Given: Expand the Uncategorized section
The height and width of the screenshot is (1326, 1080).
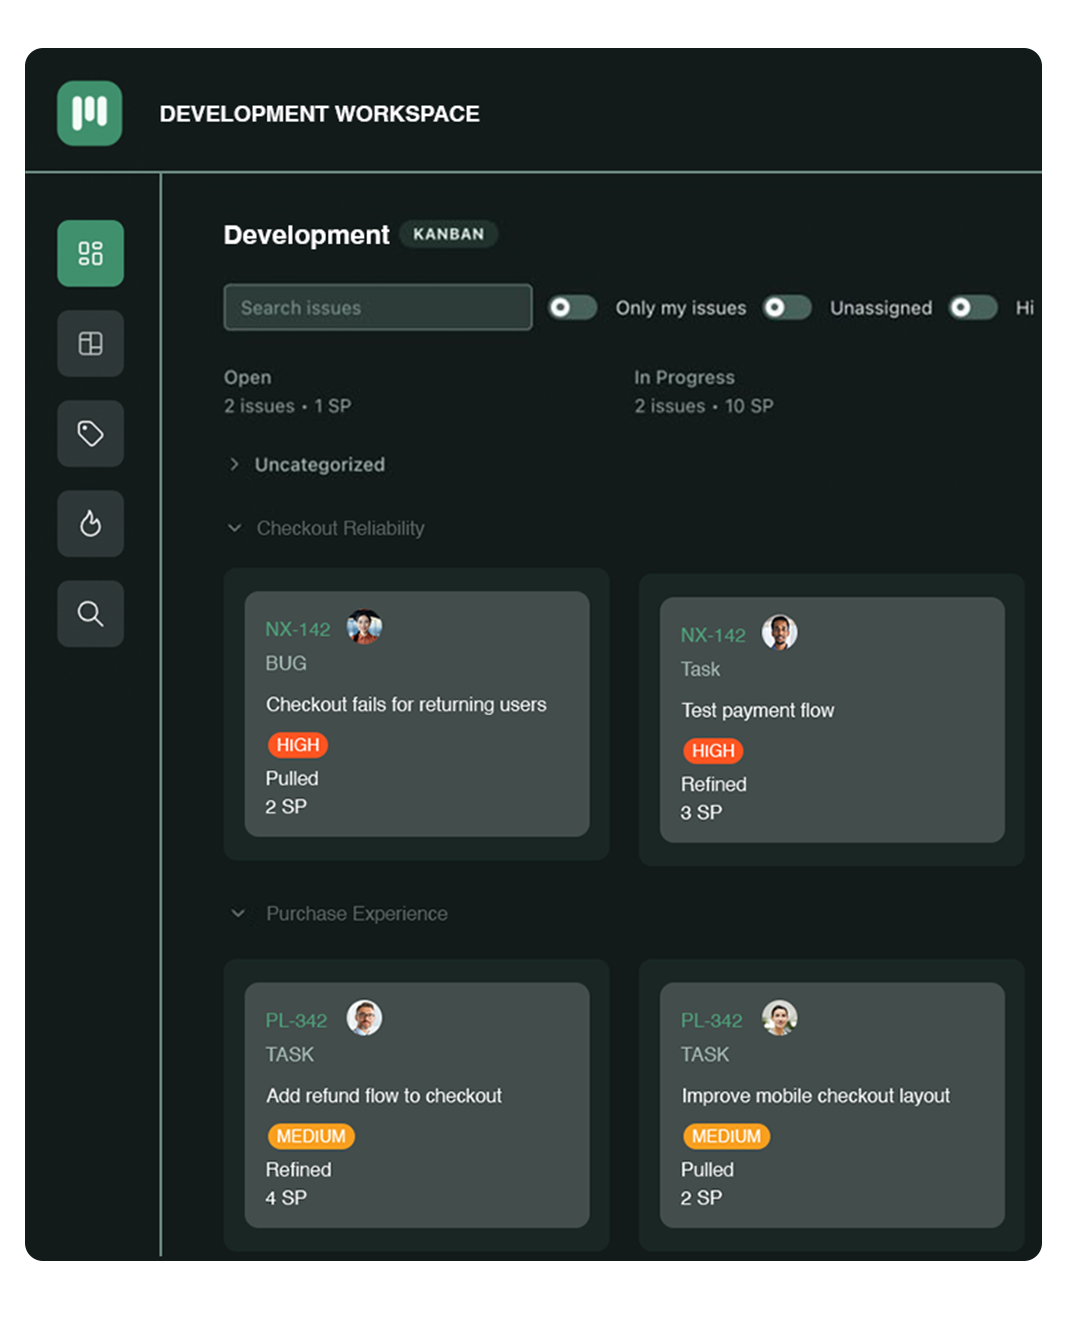Looking at the screenshot, I should pyautogui.click(x=235, y=464).
